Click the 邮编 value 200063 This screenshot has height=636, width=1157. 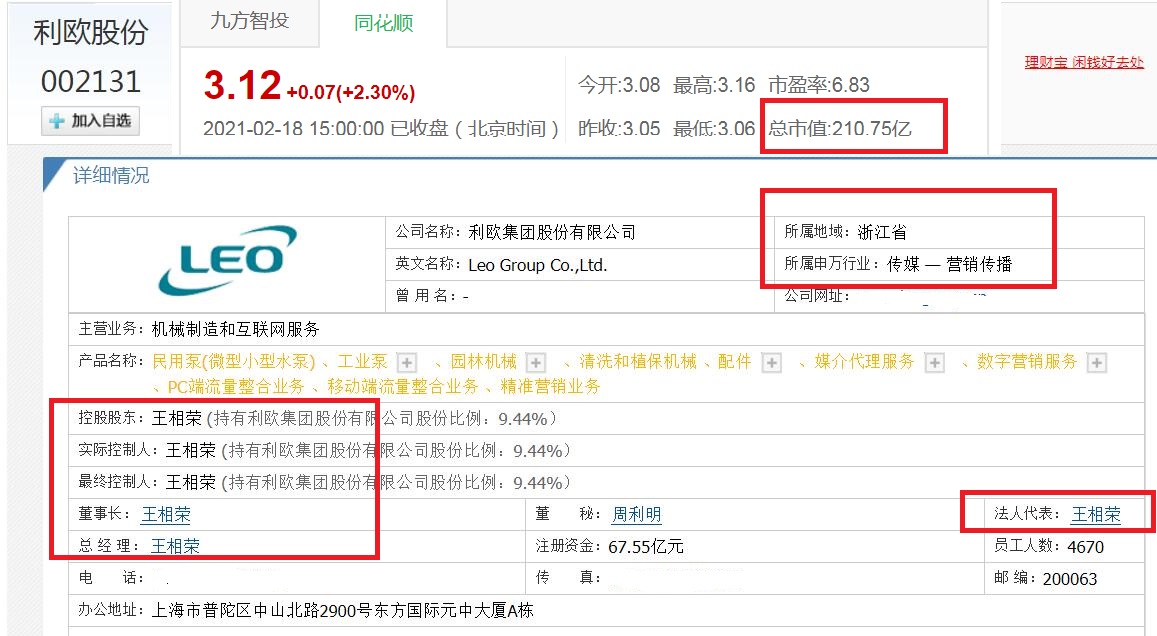[1070, 579]
